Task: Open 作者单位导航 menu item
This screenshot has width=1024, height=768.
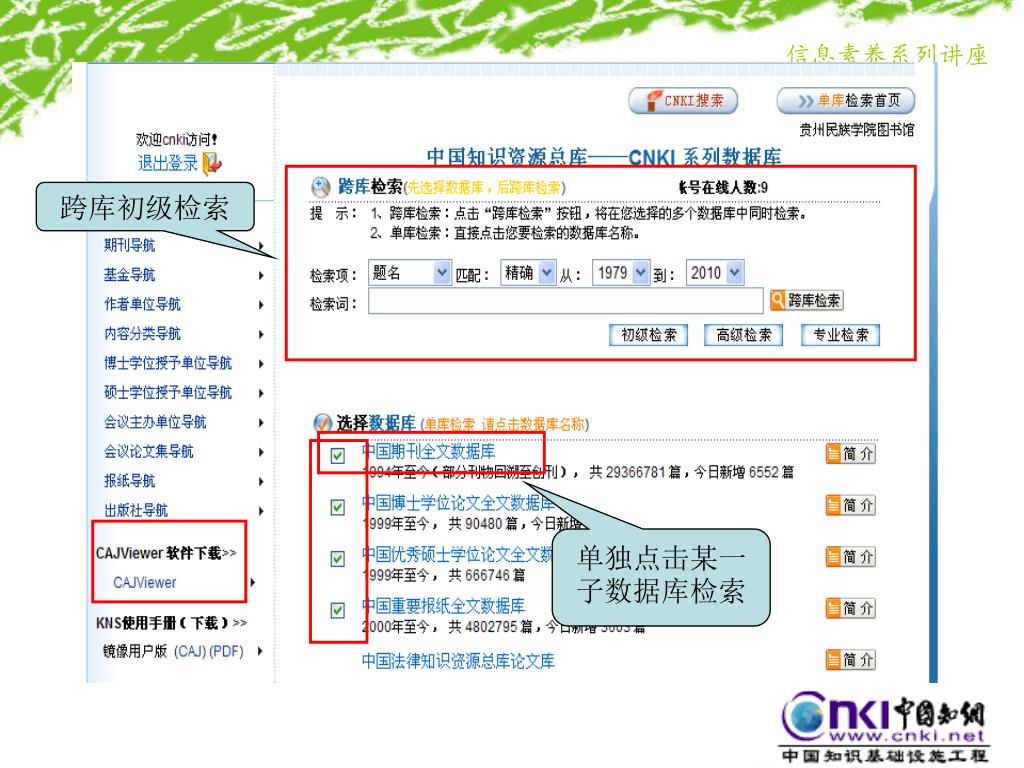Action: pyautogui.click(x=142, y=304)
